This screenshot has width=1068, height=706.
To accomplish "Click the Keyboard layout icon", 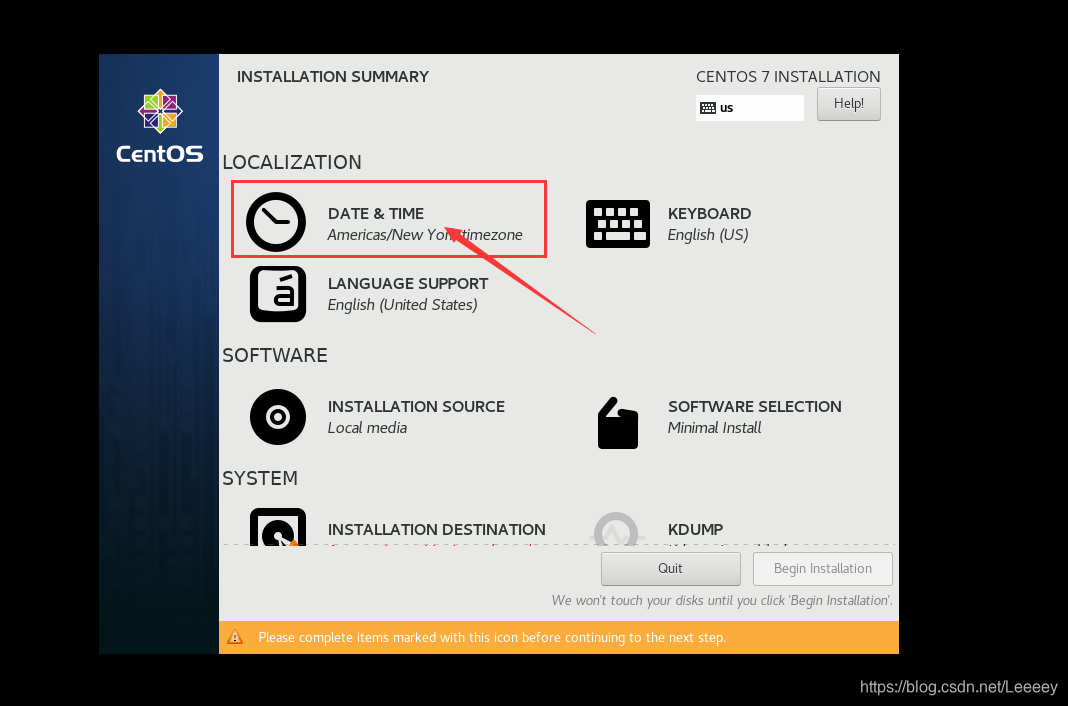I will [x=618, y=224].
